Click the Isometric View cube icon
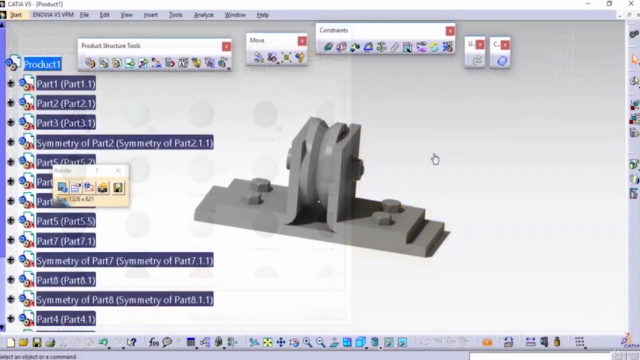Screen dimensions: 640x360 360,342
